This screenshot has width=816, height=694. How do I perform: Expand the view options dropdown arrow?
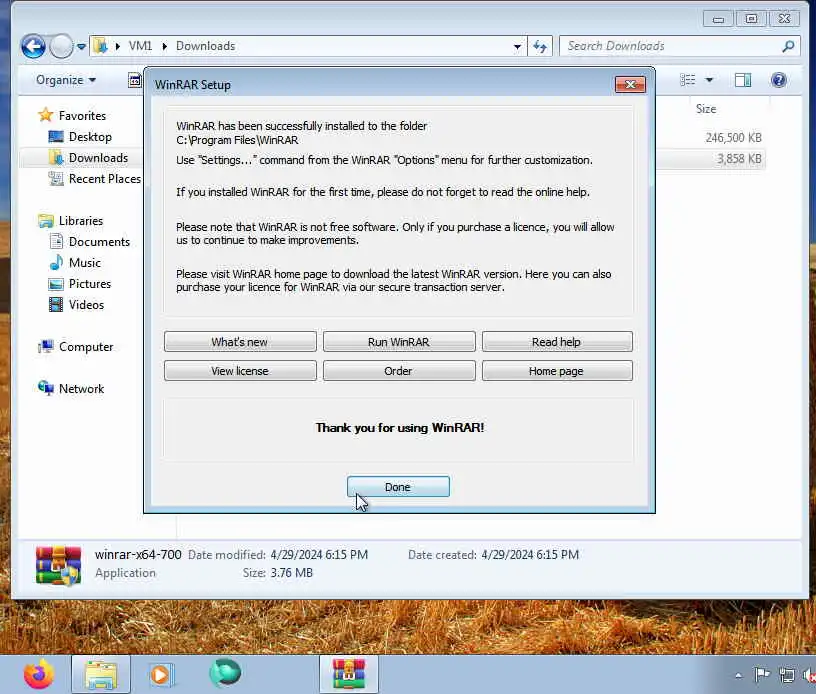tap(709, 80)
